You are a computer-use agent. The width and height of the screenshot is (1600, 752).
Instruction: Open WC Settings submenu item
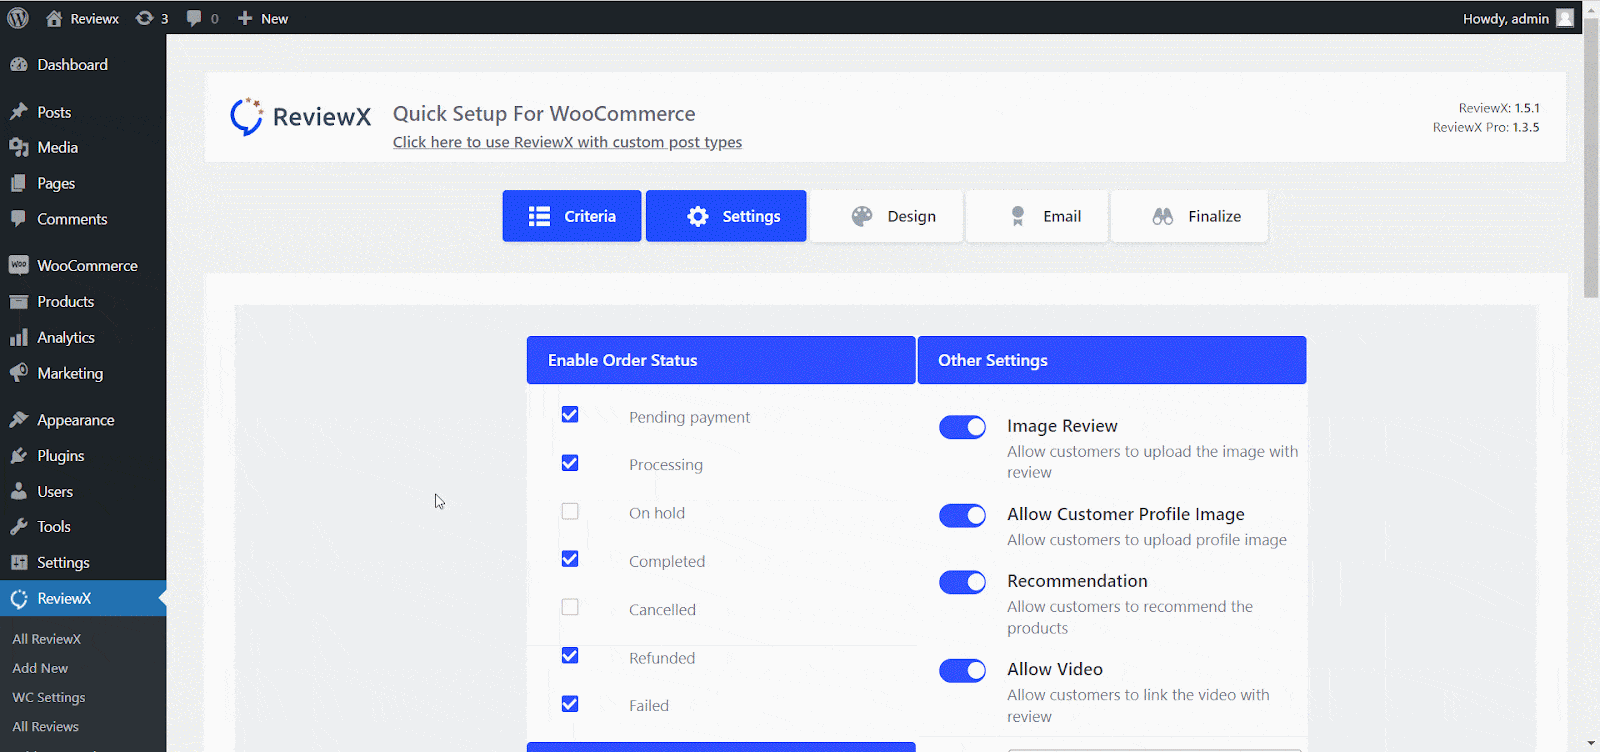coord(49,697)
